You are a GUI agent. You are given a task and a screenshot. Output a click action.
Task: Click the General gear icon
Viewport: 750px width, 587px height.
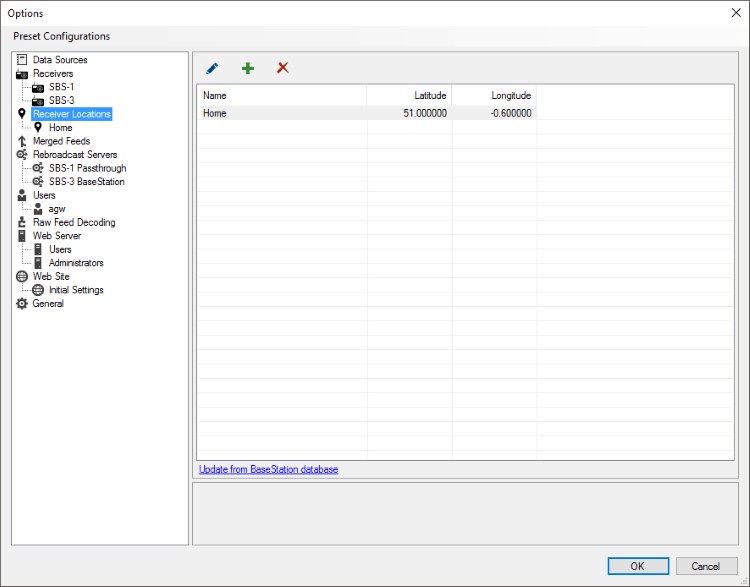tap(22, 304)
